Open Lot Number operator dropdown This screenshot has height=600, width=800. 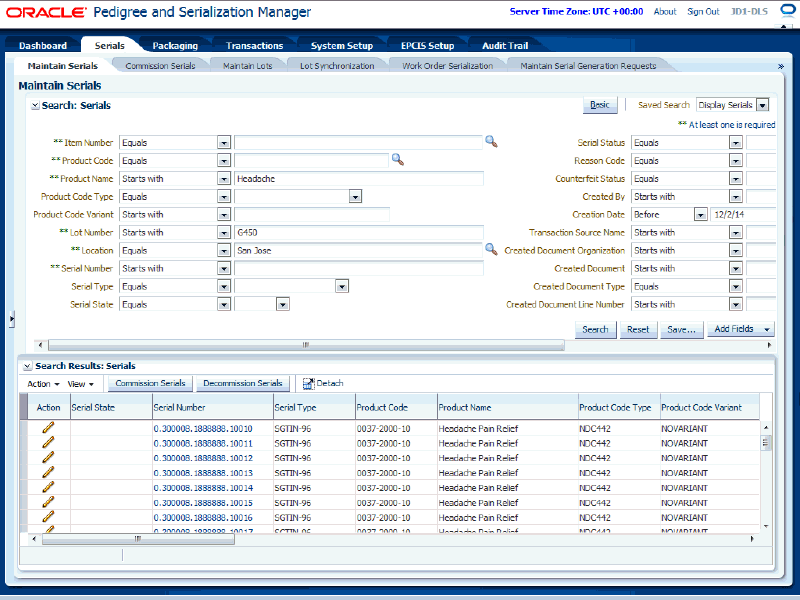[x=224, y=233]
